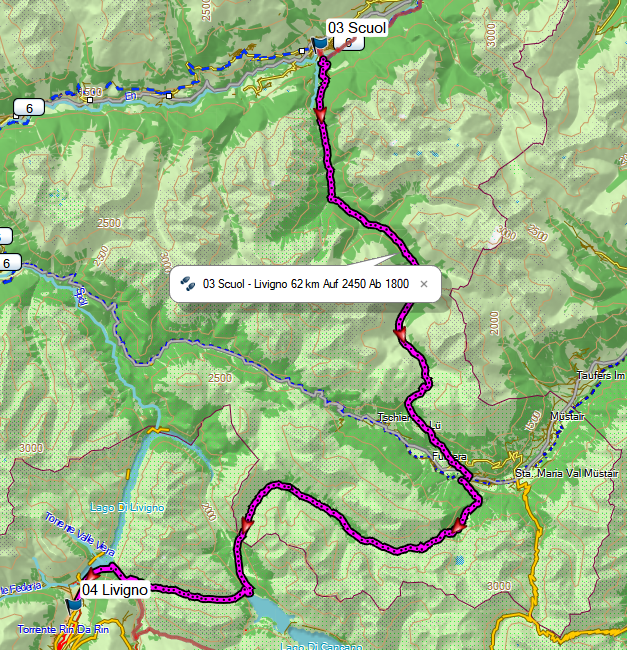
Task: Select the blue flag marker at Livigno
Action: (x=75, y=606)
